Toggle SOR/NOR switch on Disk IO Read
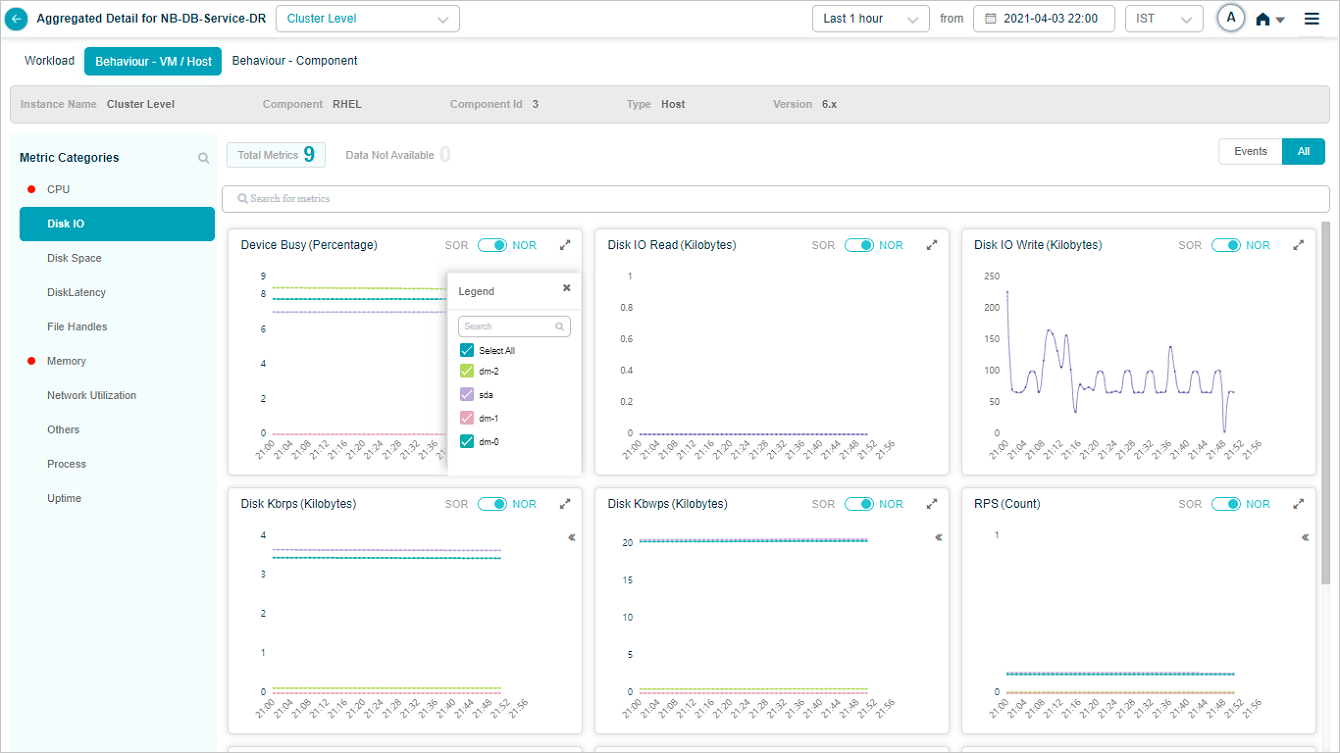The height and width of the screenshot is (753, 1340). coord(859,245)
